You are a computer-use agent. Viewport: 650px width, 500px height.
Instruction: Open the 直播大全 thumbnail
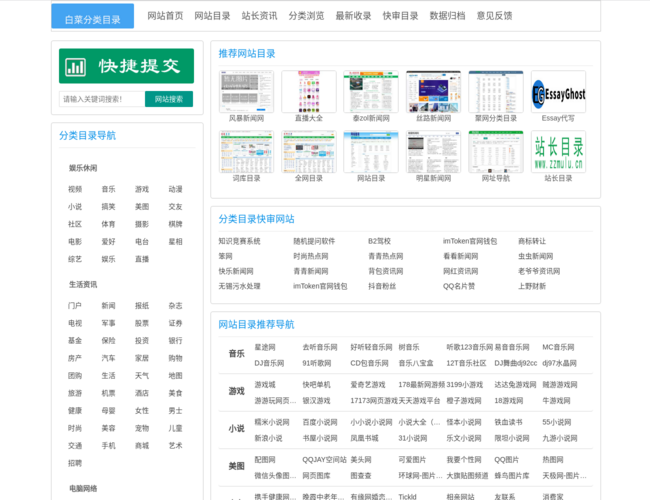pos(309,92)
